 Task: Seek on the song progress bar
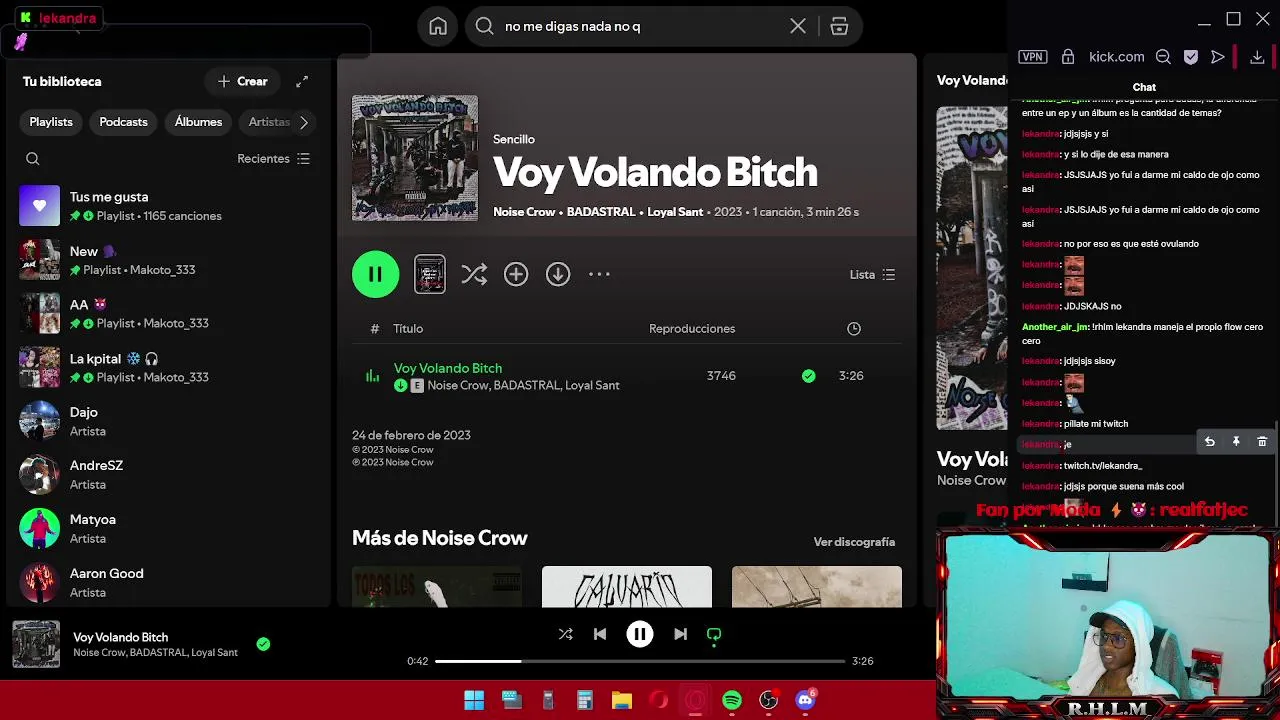(640, 661)
